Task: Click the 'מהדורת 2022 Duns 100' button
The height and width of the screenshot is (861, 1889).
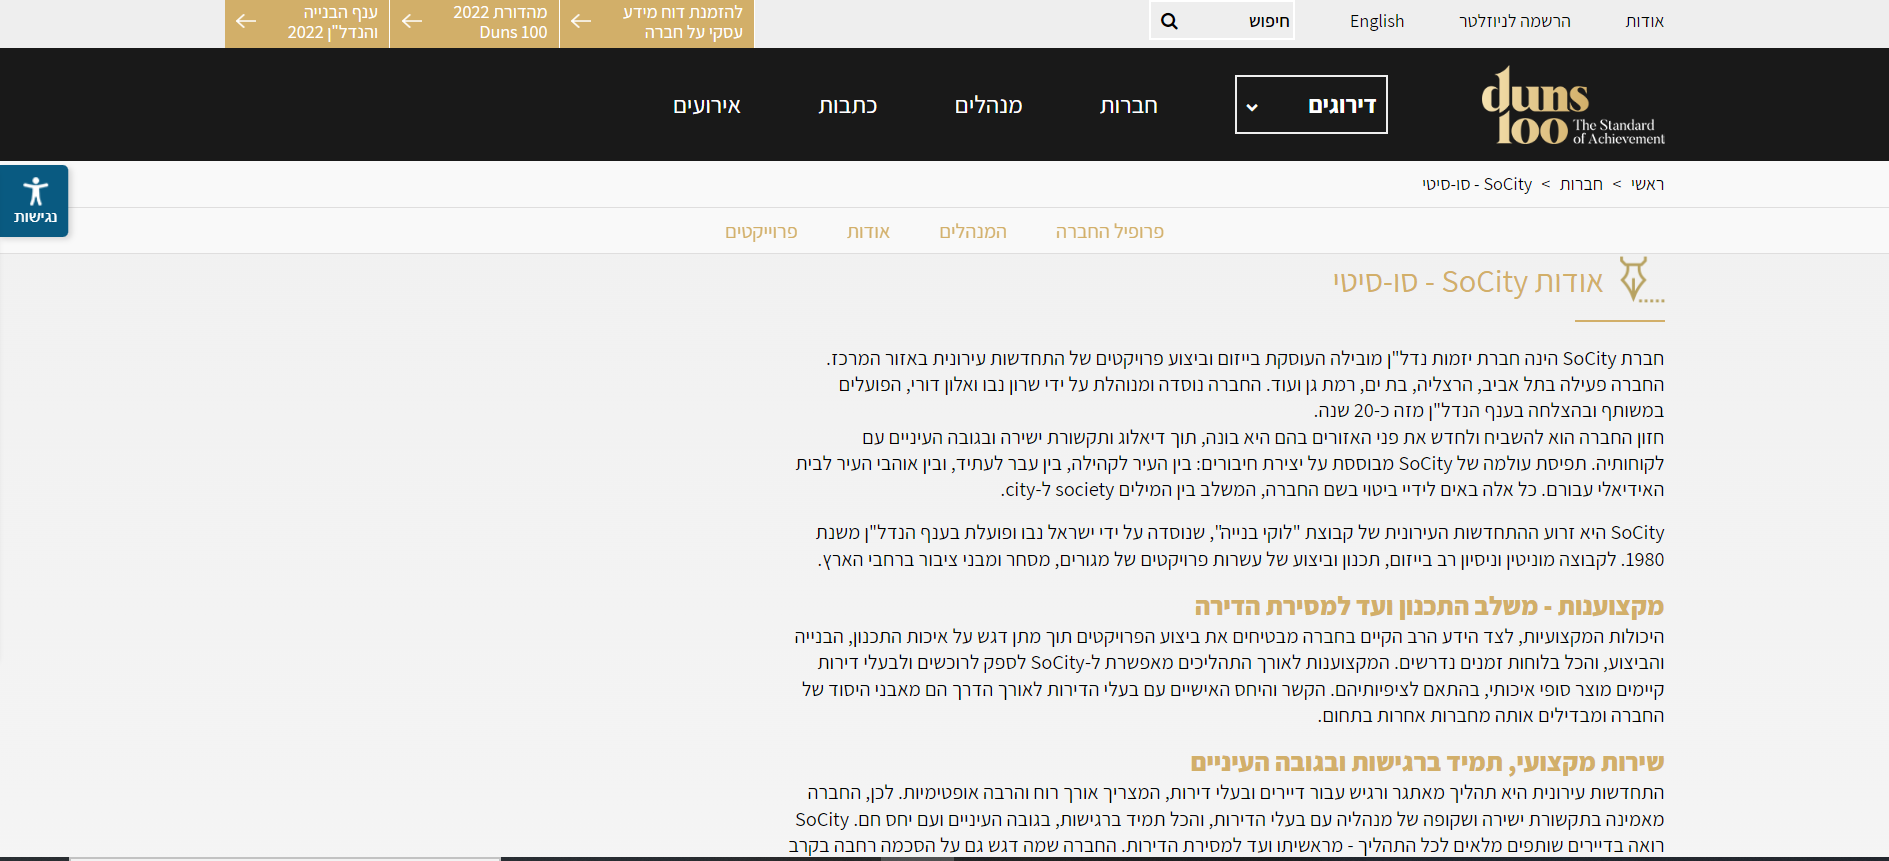Action: pyautogui.click(x=474, y=22)
